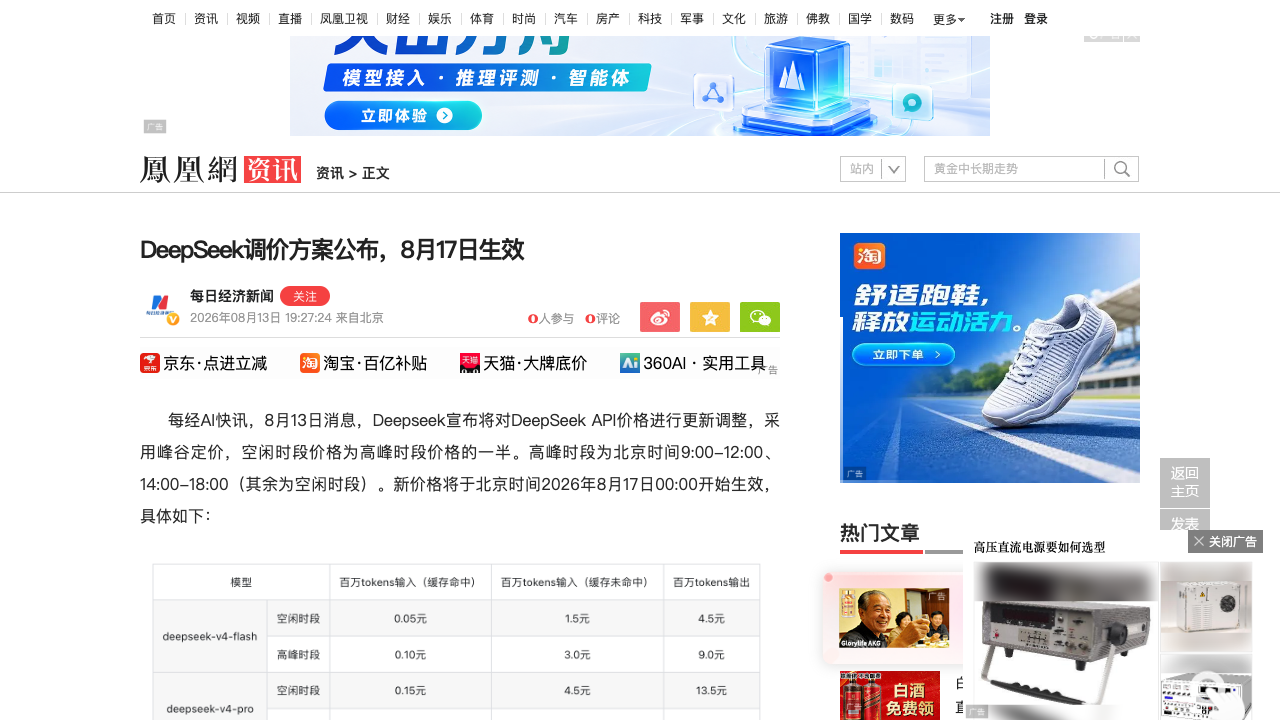The height and width of the screenshot is (720, 1280).
Task: Go to 首页 in top navigation
Action: click(x=164, y=18)
